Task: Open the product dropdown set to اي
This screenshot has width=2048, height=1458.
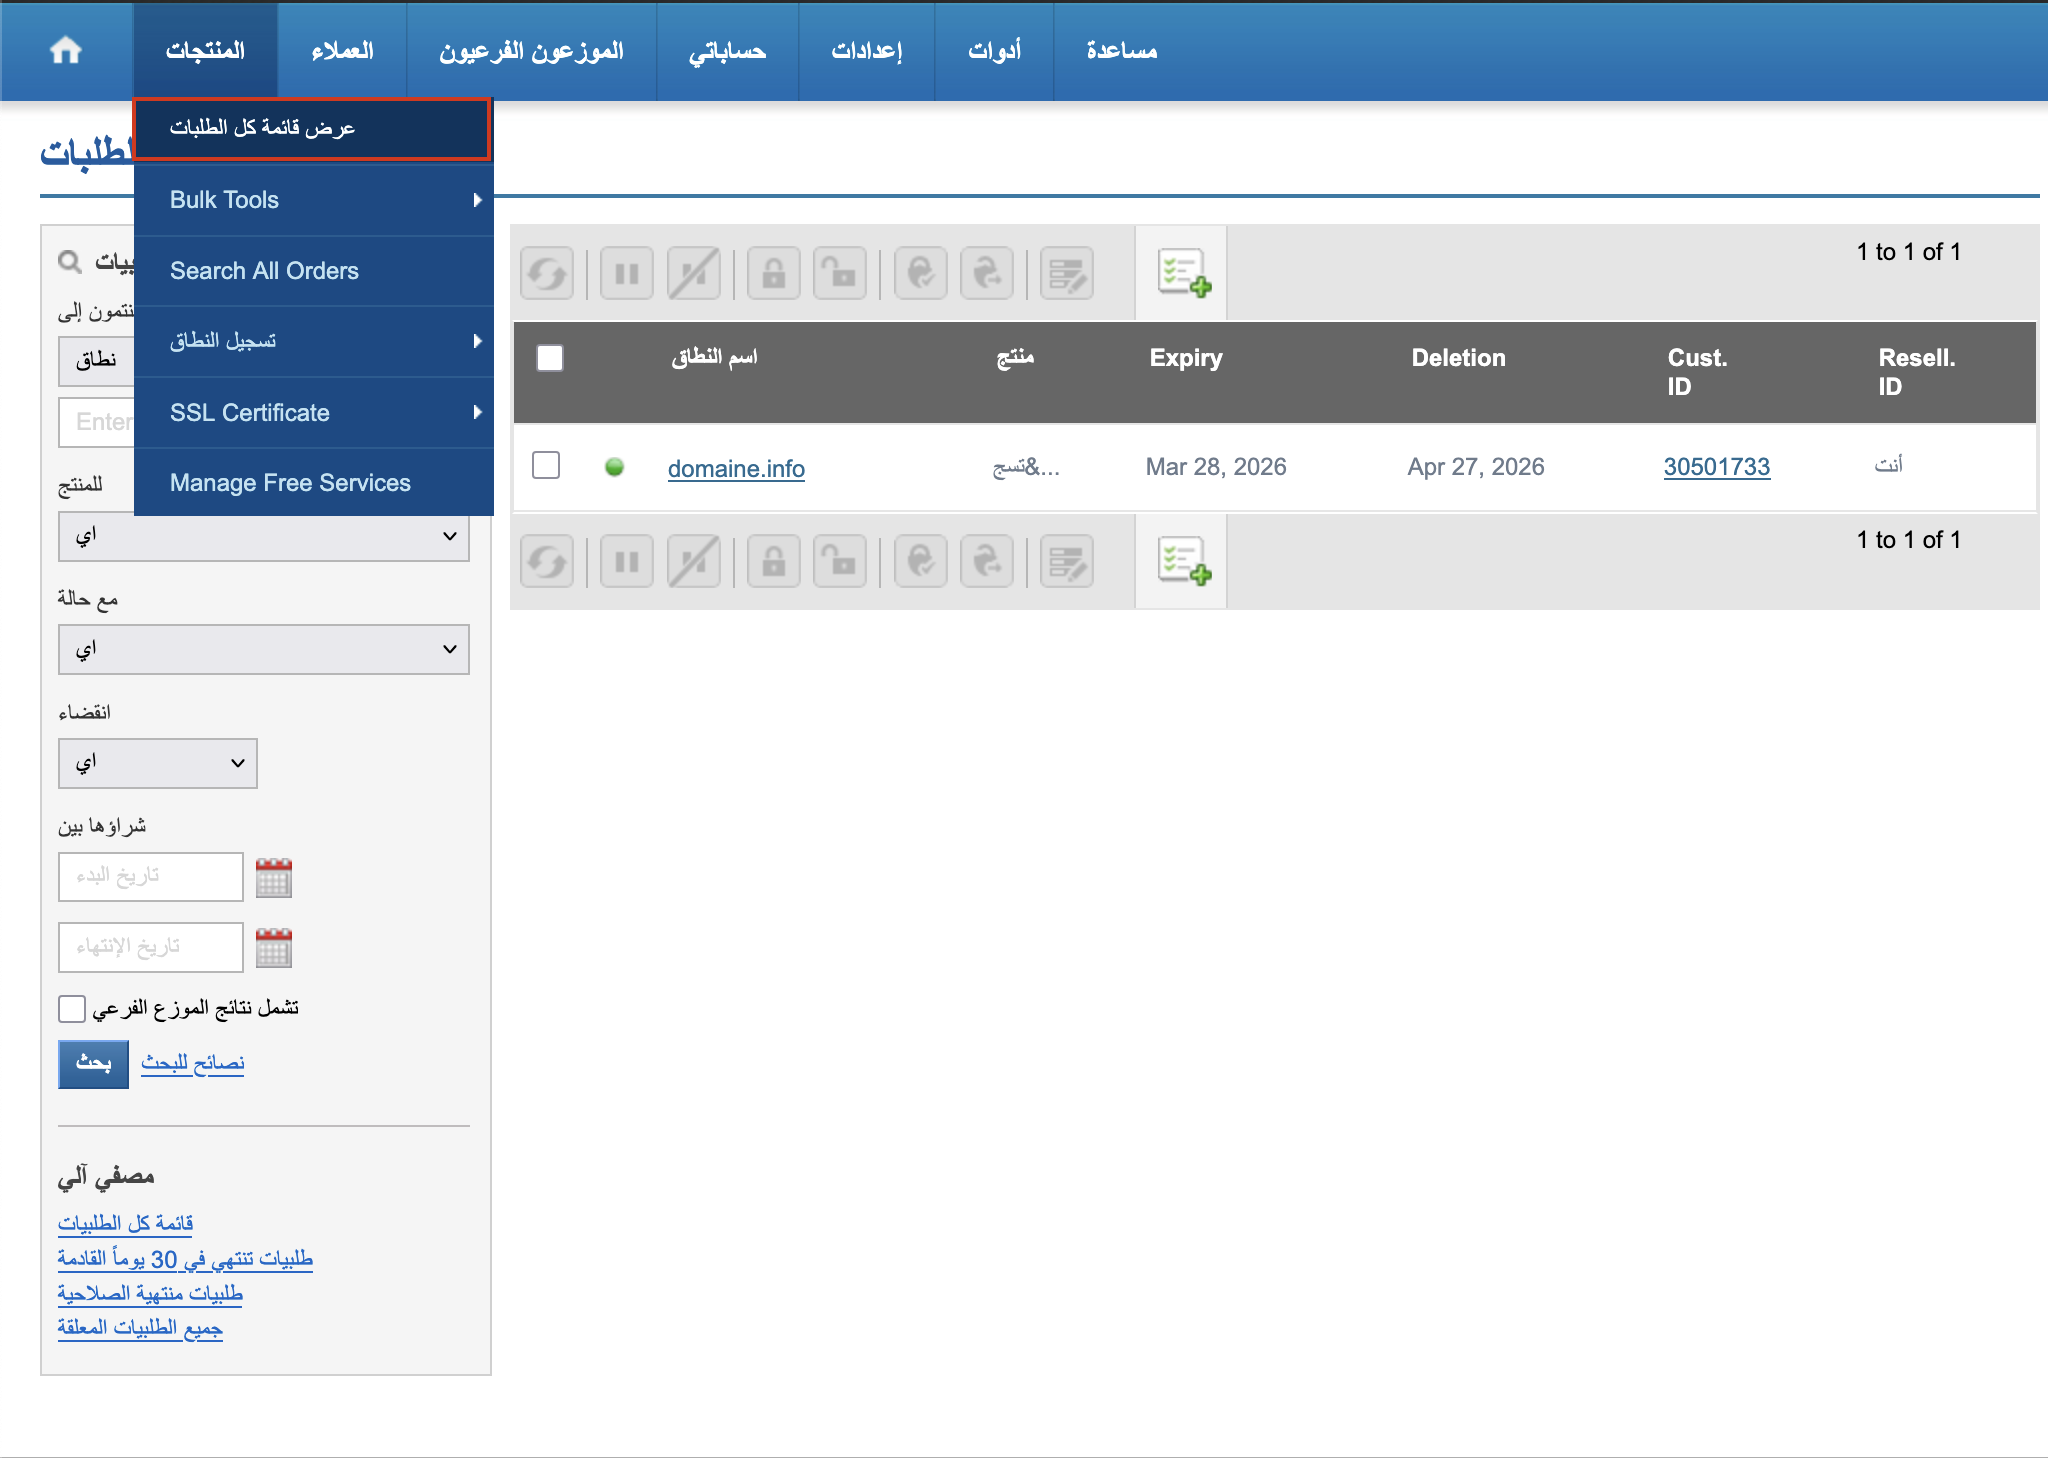Action: point(264,537)
